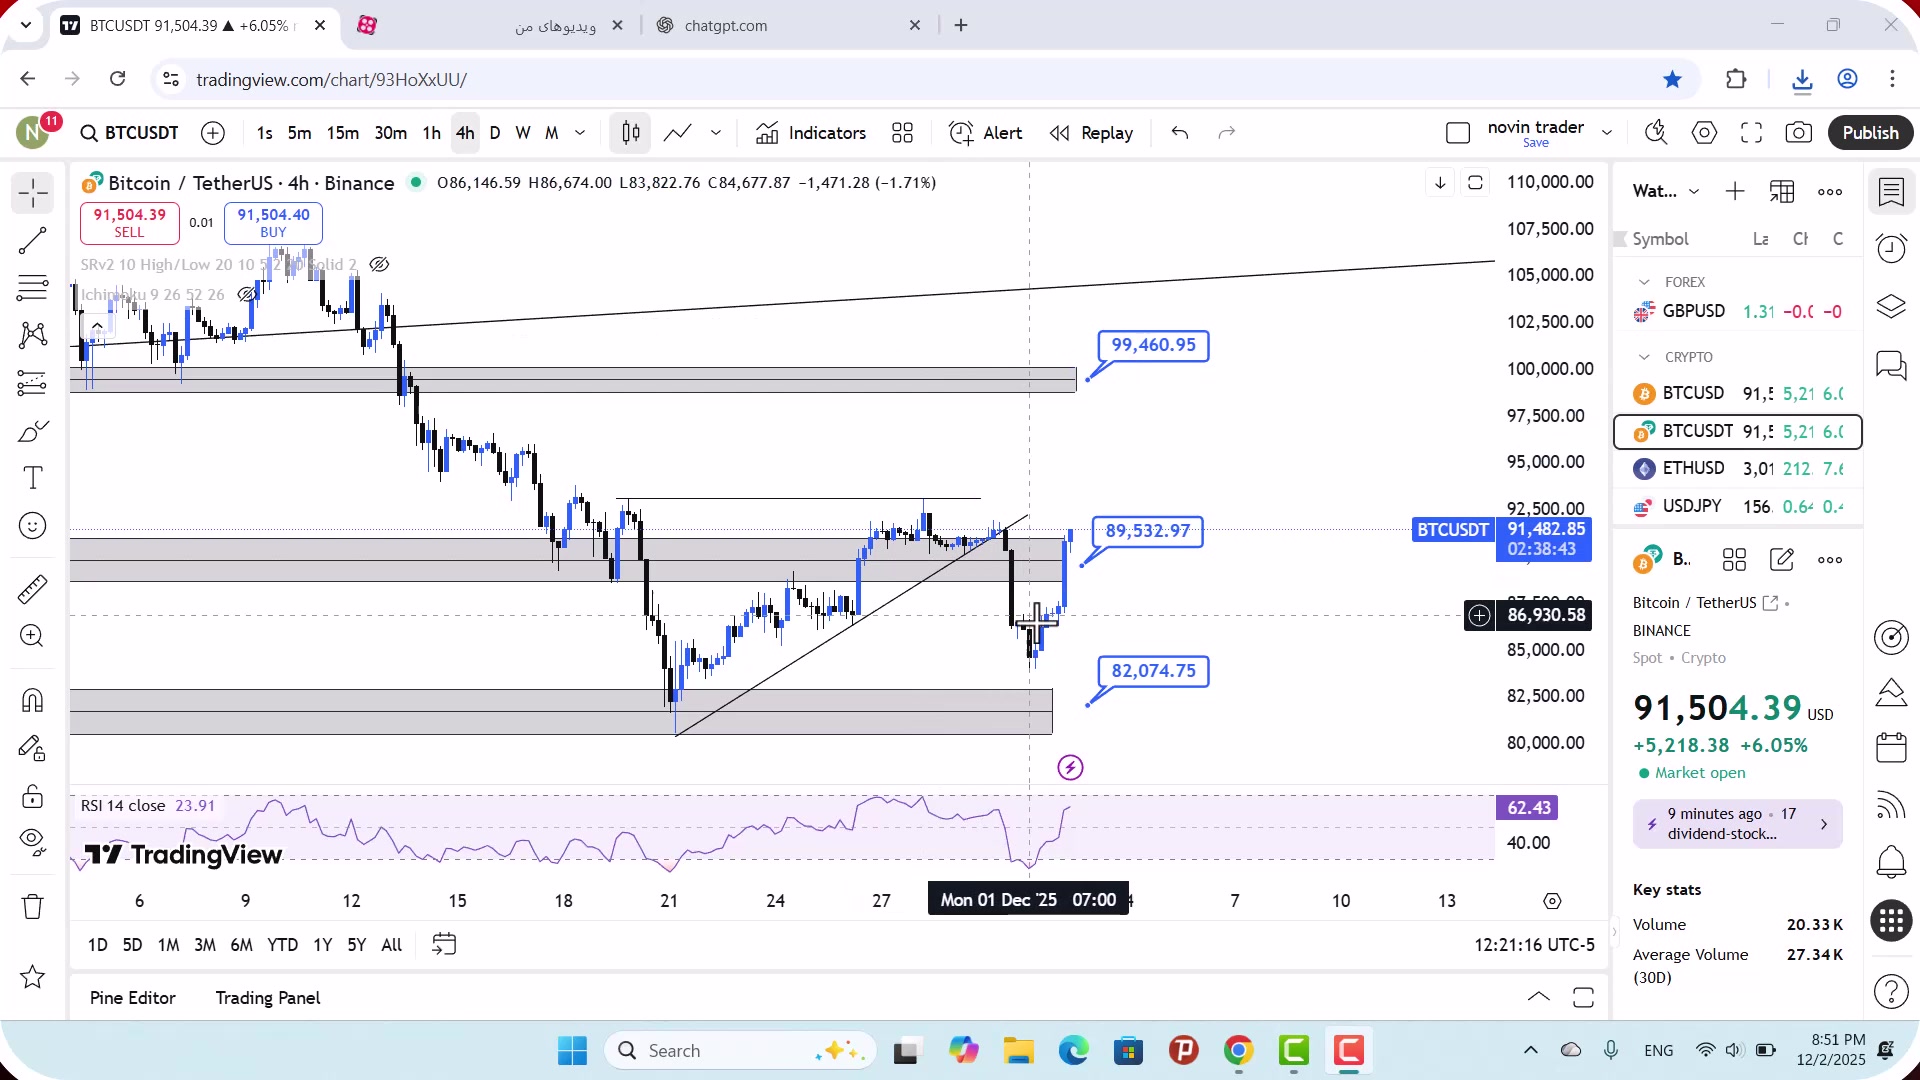Viewport: 1920px width, 1080px height.
Task: Expand the timeframe interval dropdown
Action: 580,133
